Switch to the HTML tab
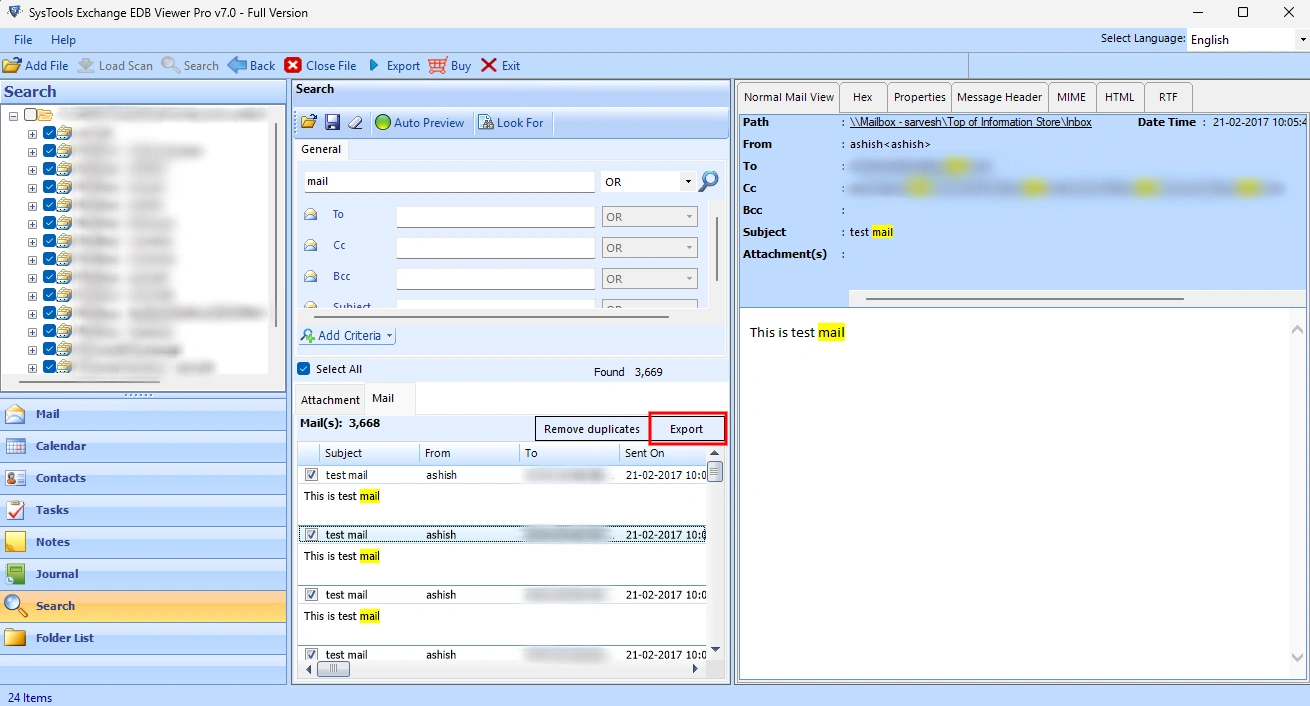Viewport: 1310px width, 706px height. (x=1120, y=97)
